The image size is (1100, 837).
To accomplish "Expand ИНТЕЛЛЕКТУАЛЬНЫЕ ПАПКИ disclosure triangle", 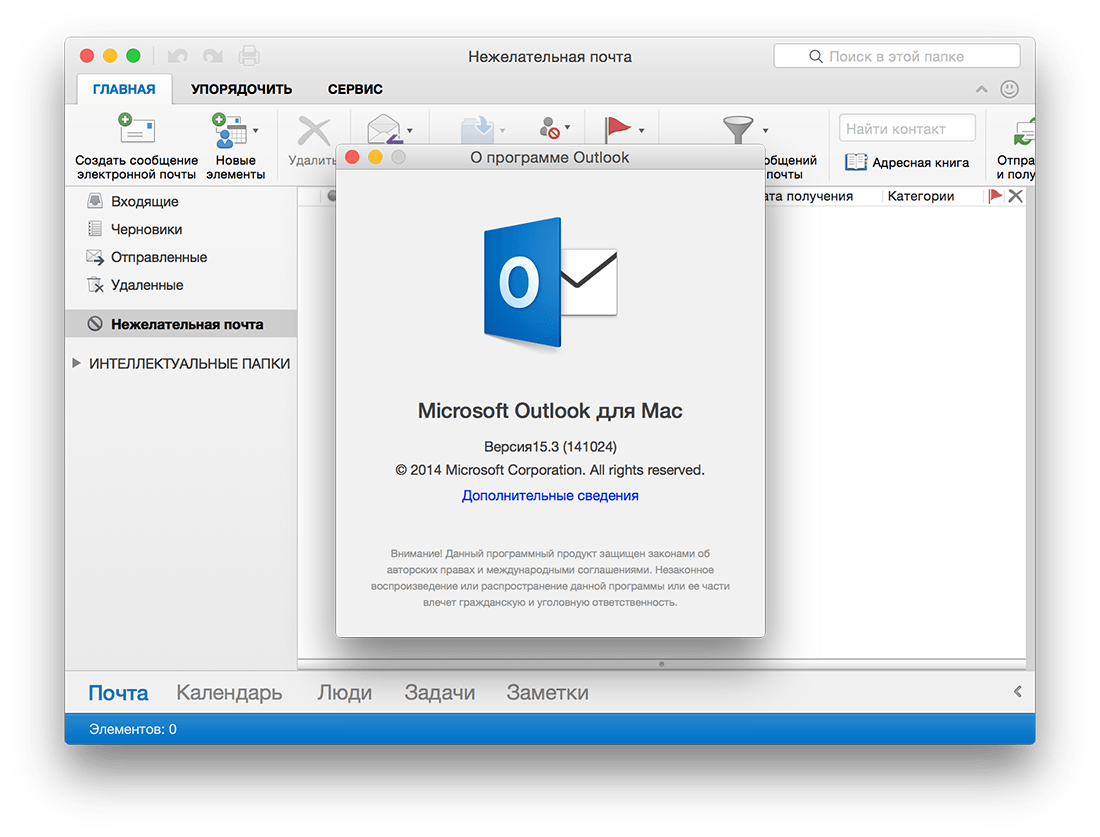I will [x=76, y=363].
